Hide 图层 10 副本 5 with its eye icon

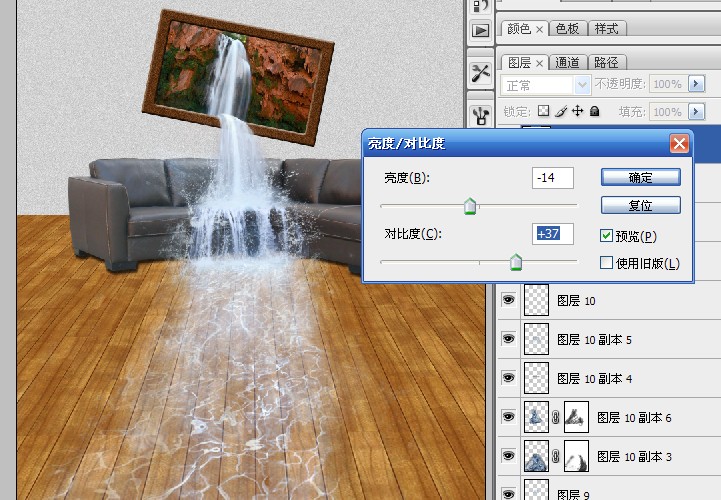tap(508, 339)
